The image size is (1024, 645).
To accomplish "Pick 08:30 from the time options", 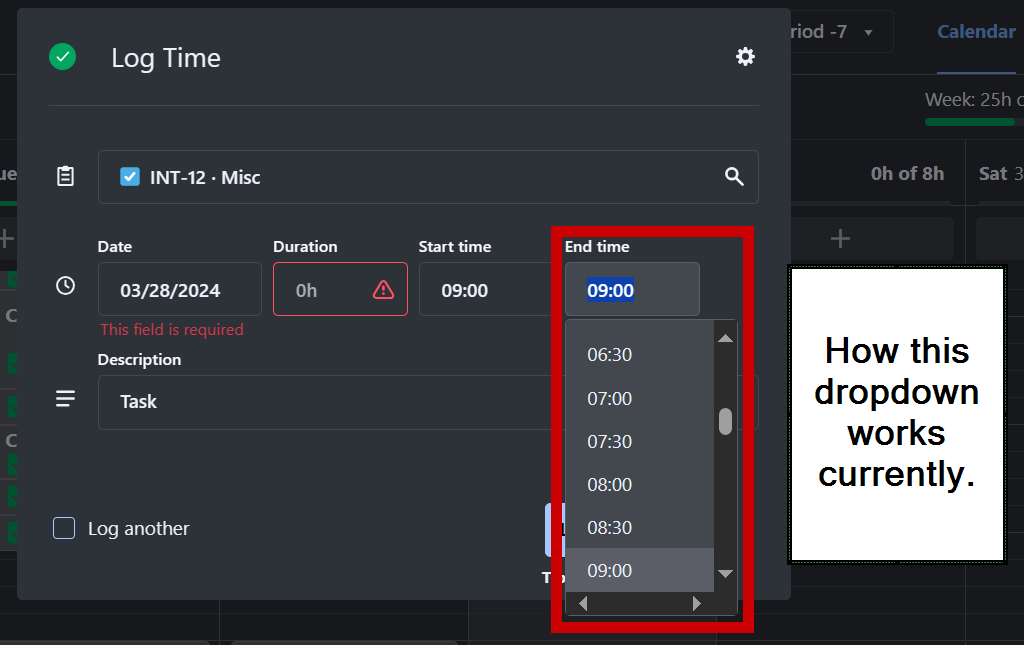I will 609,527.
